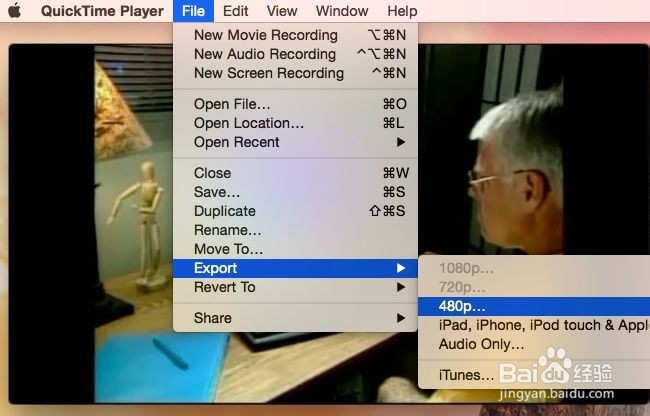Export as Audio Only…
650x416 pixels.
[x=534, y=344]
